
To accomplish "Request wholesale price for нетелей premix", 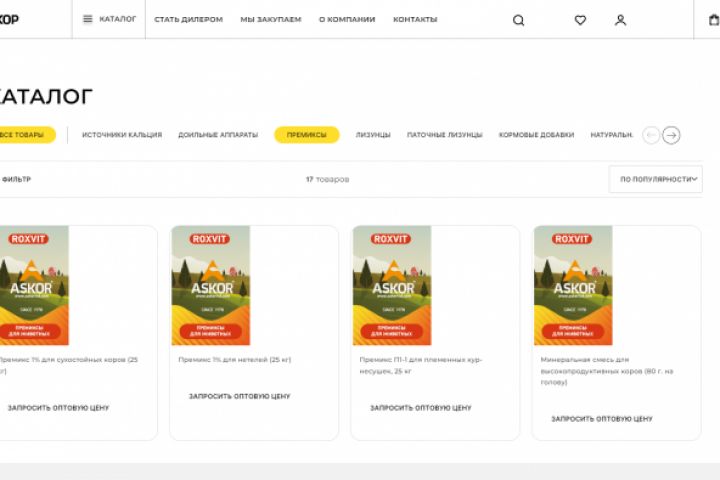I will [x=239, y=396].
